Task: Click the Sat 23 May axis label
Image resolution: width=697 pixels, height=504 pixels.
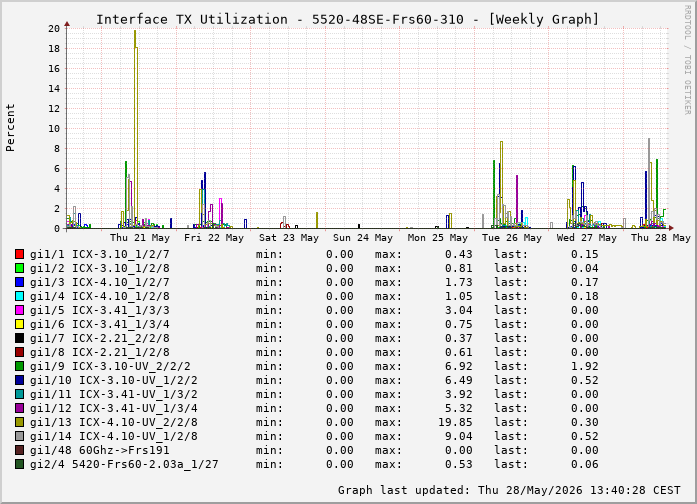Action: tap(289, 238)
